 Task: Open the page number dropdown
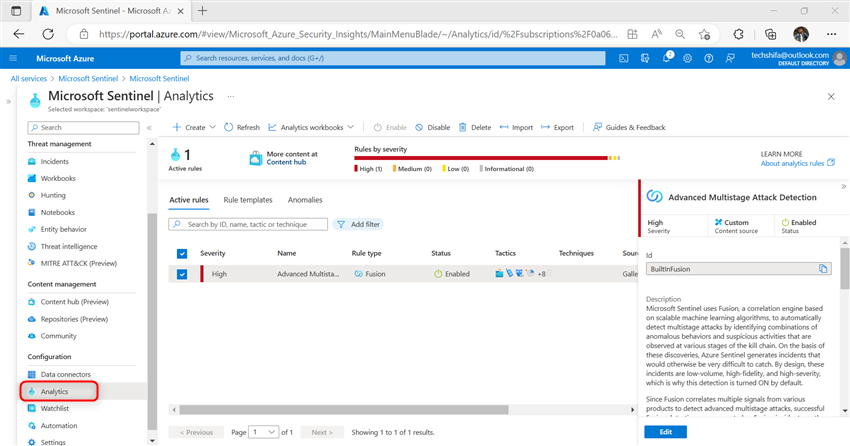coord(263,432)
